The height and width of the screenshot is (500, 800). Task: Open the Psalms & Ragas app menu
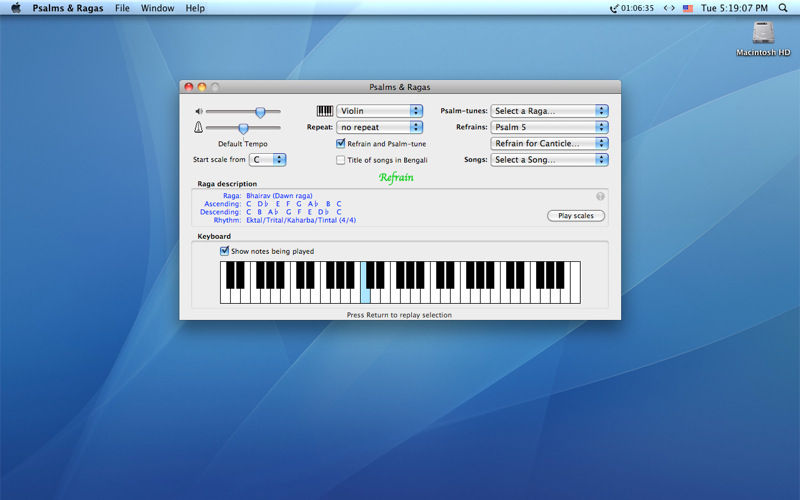(x=67, y=8)
